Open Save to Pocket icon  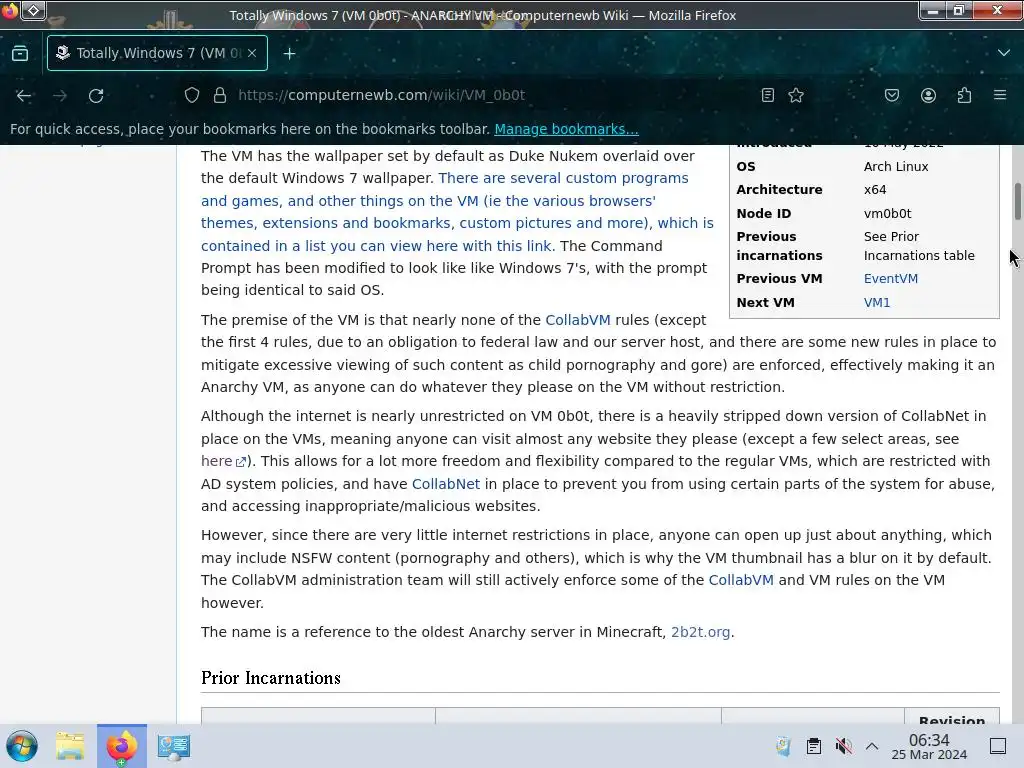[x=891, y=95]
